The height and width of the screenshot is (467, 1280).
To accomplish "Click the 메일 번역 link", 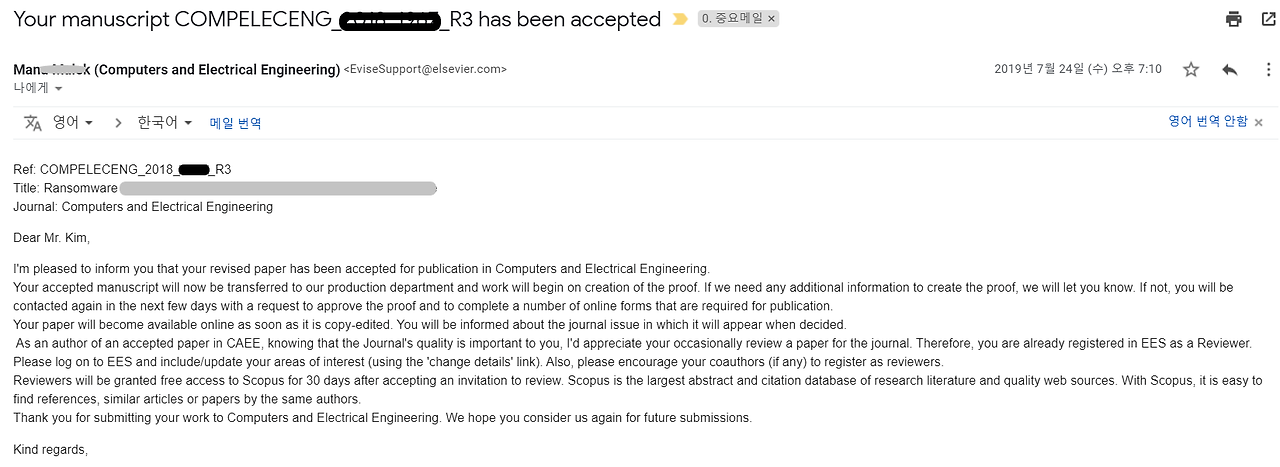I will click(235, 123).
